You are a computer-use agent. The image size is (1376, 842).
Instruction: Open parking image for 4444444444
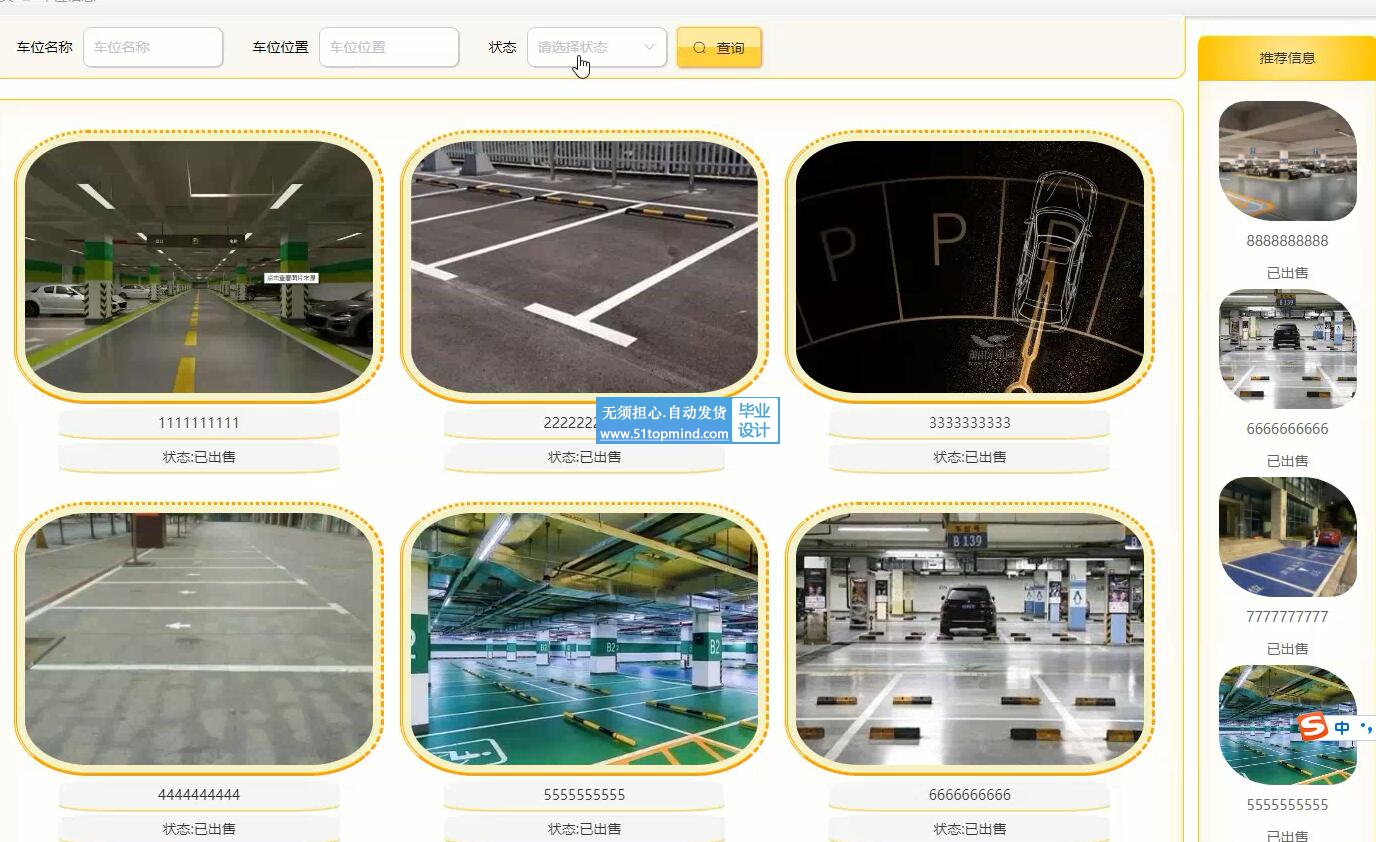(199, 639)
